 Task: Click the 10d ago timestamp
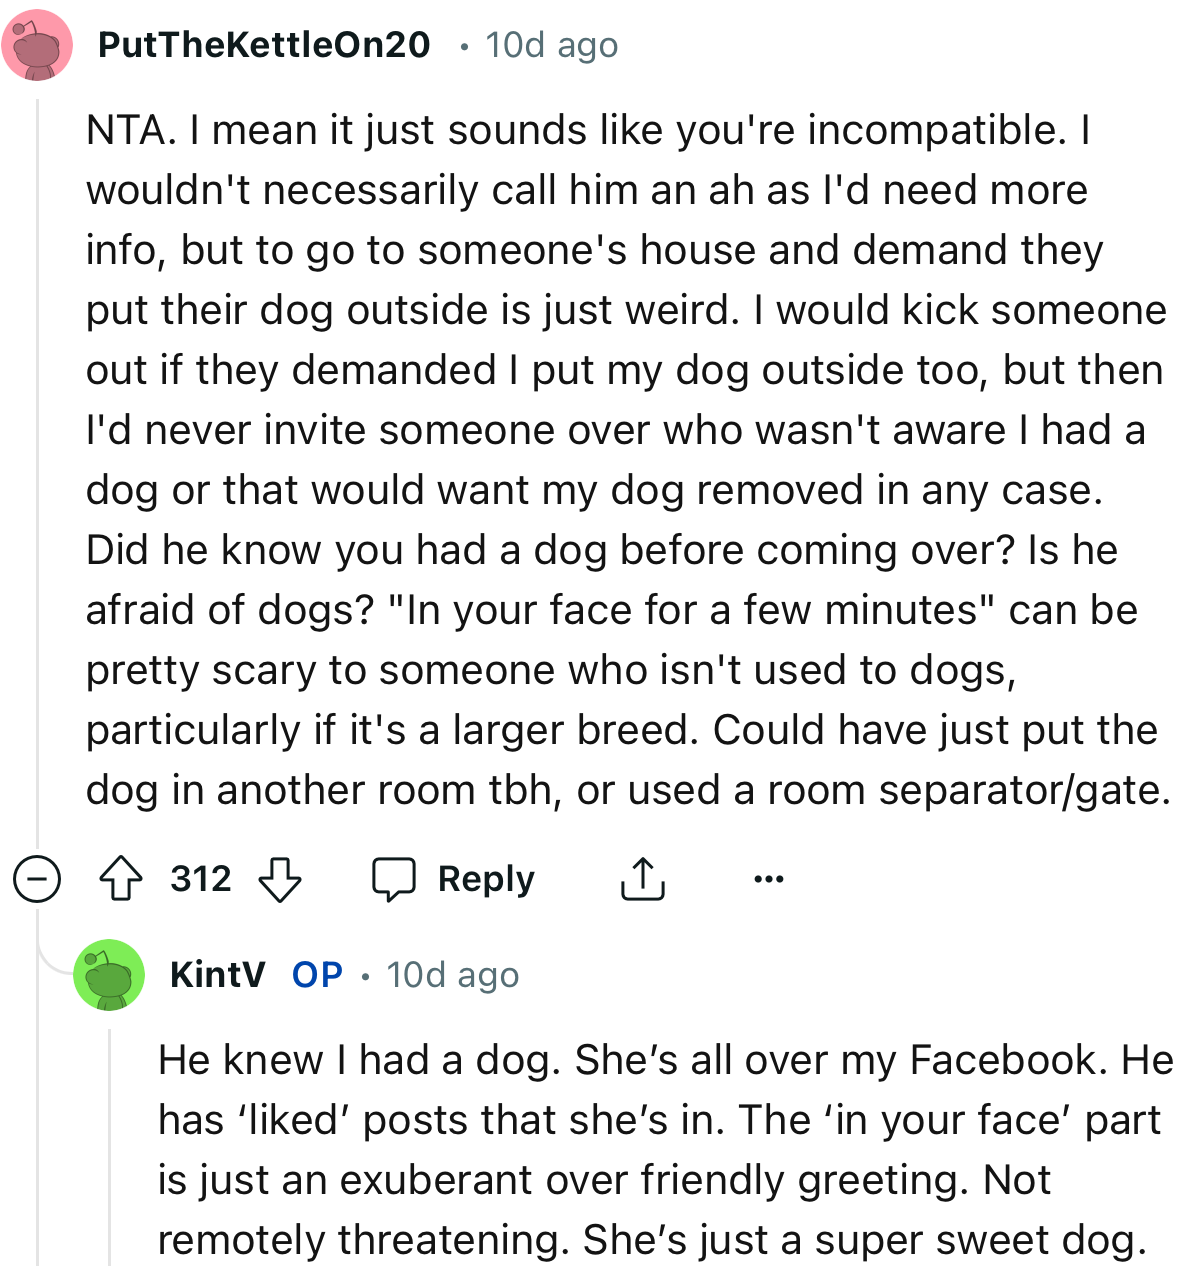pos(550,44)
